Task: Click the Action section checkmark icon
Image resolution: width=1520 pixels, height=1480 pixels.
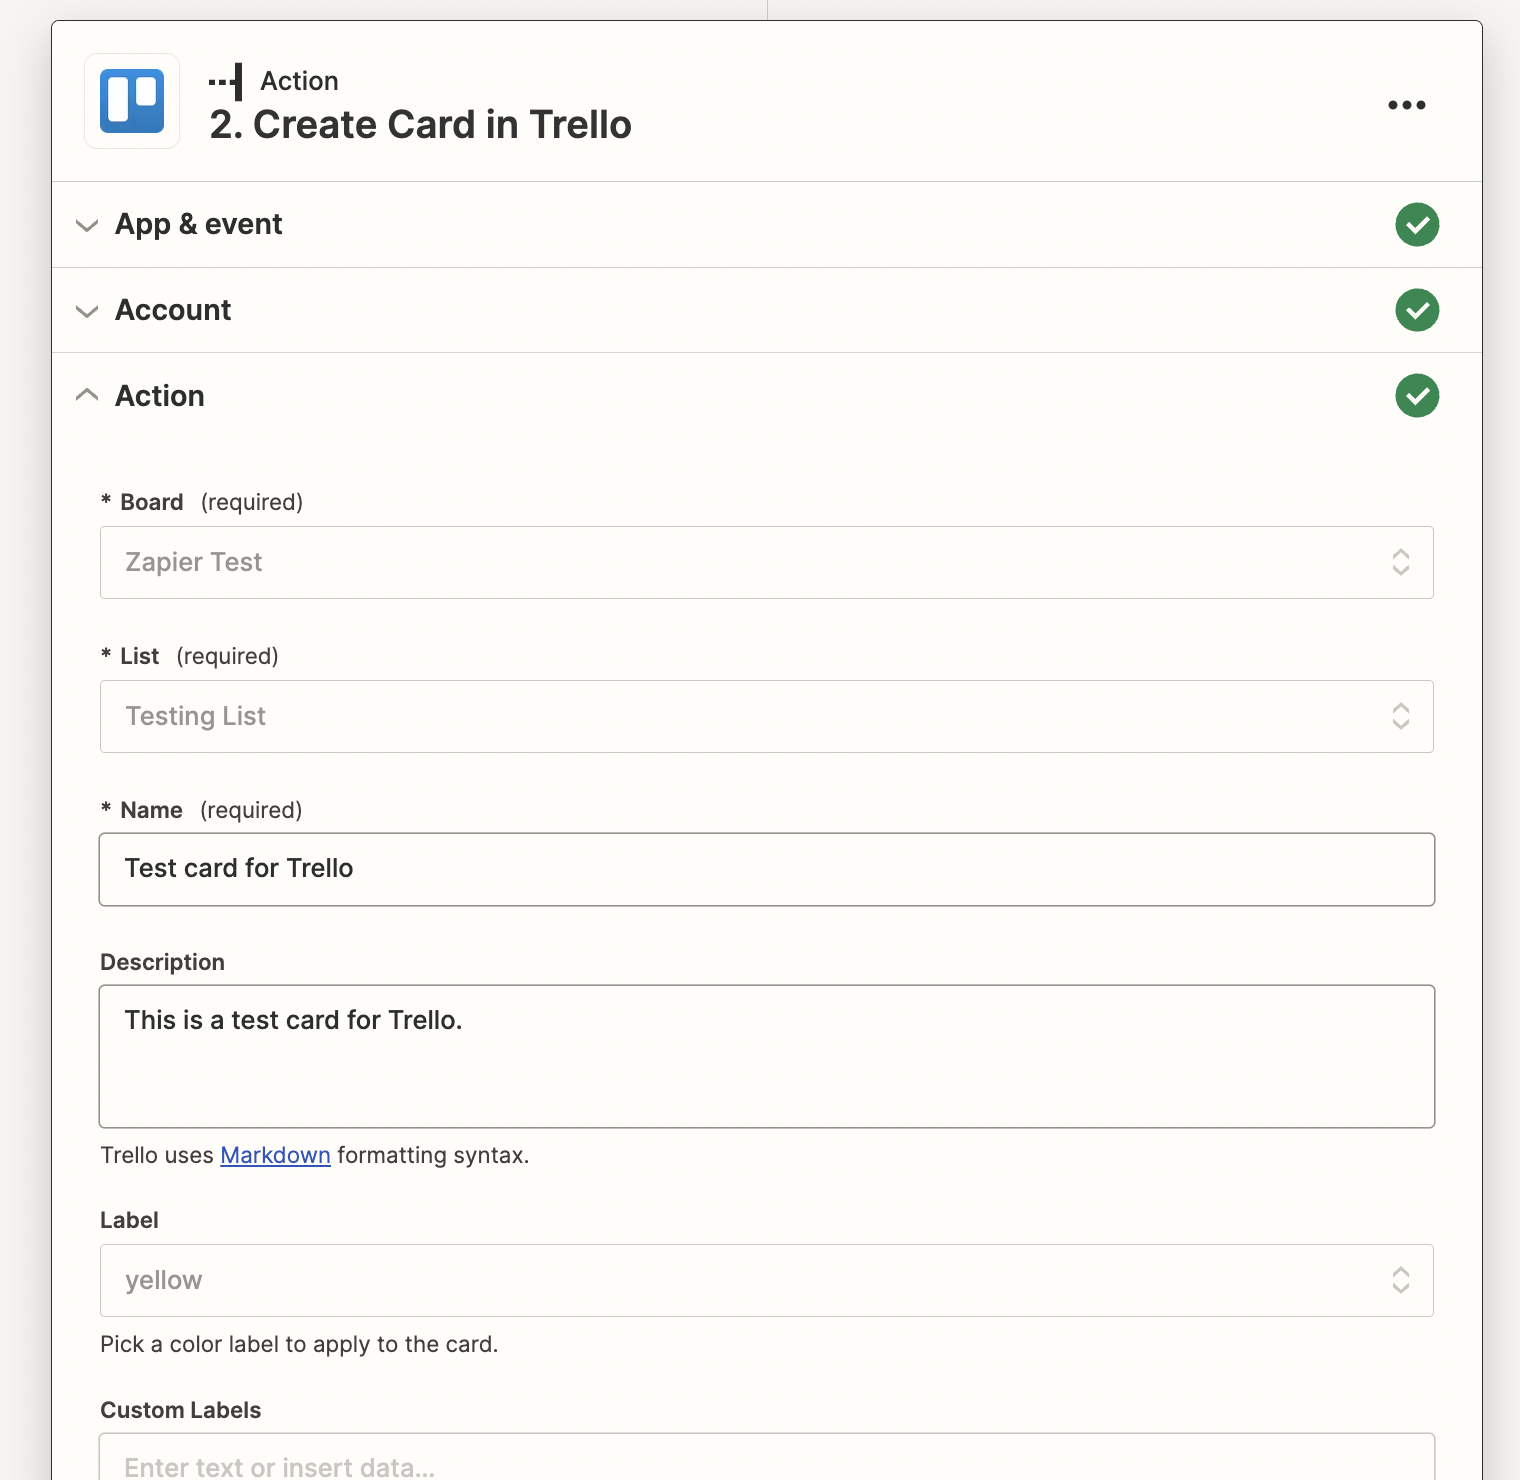Action: pyautogui.click(x=1416, y=395)
